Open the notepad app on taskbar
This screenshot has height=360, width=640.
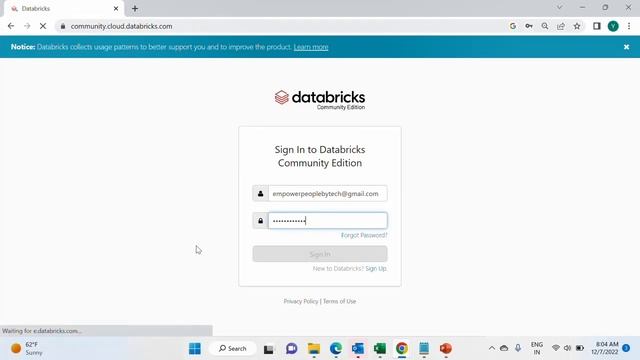click(x=424, y=349)
